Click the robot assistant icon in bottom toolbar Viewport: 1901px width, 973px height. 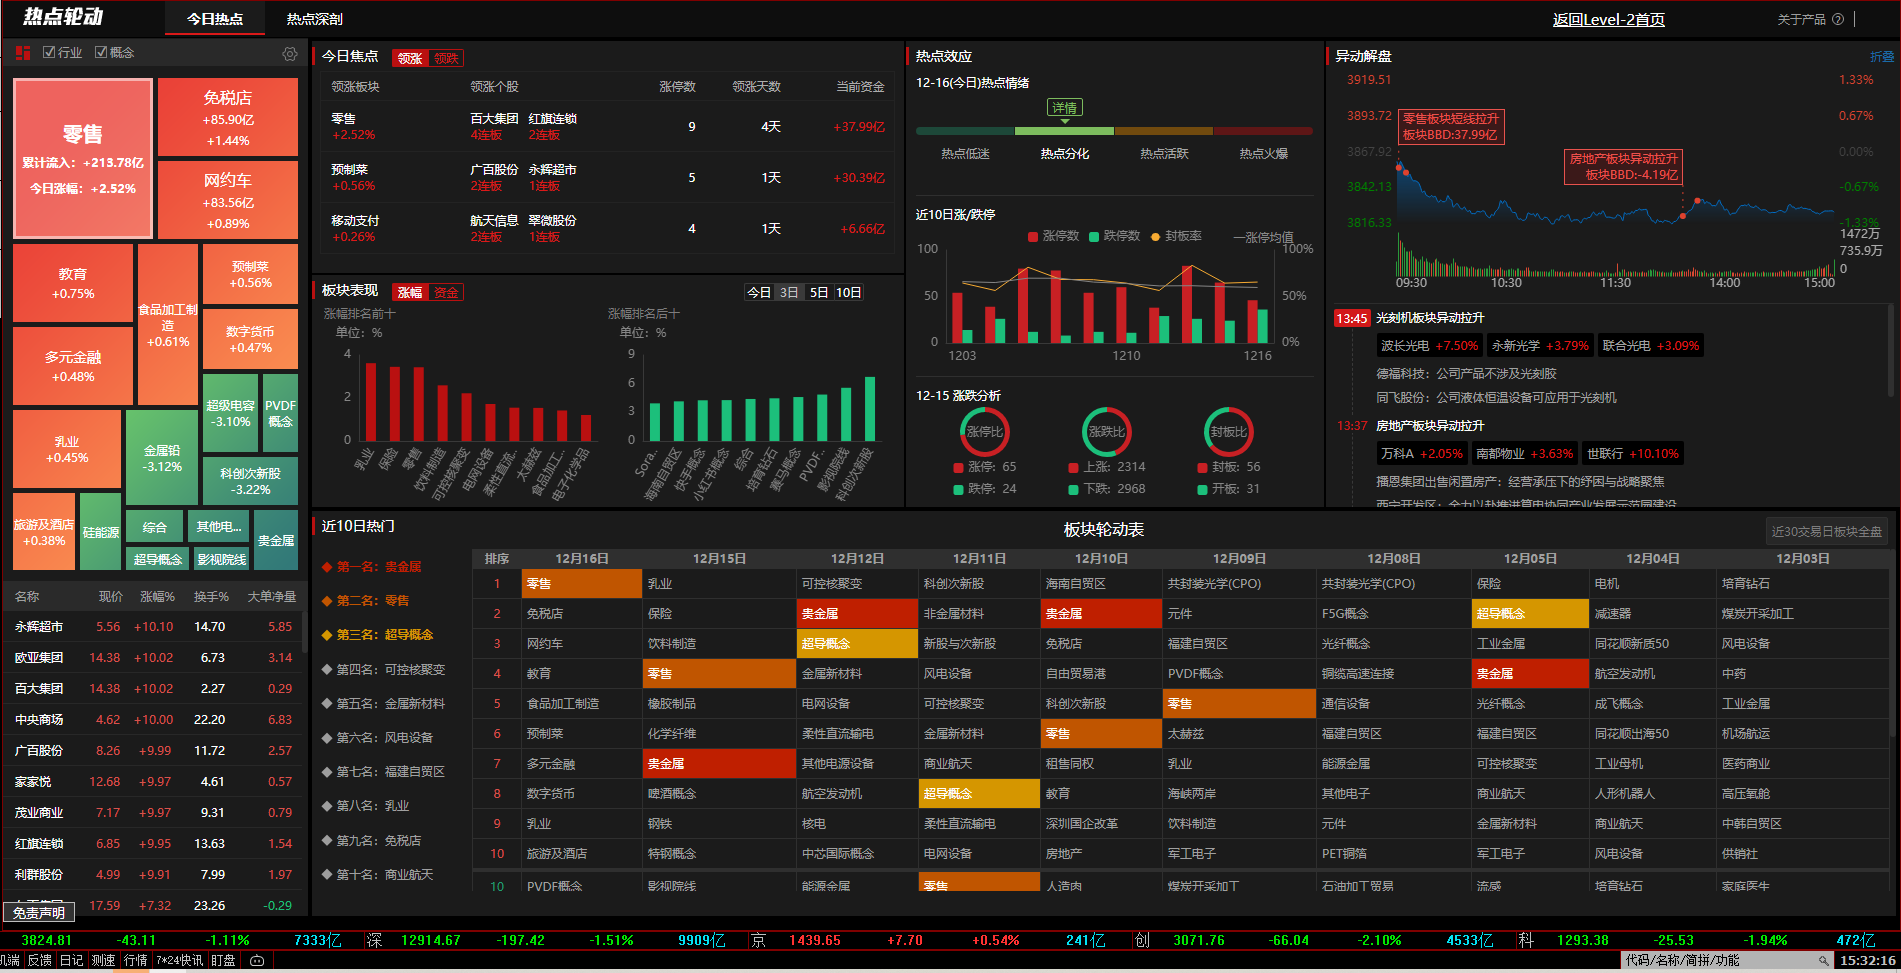pos(257,961)
